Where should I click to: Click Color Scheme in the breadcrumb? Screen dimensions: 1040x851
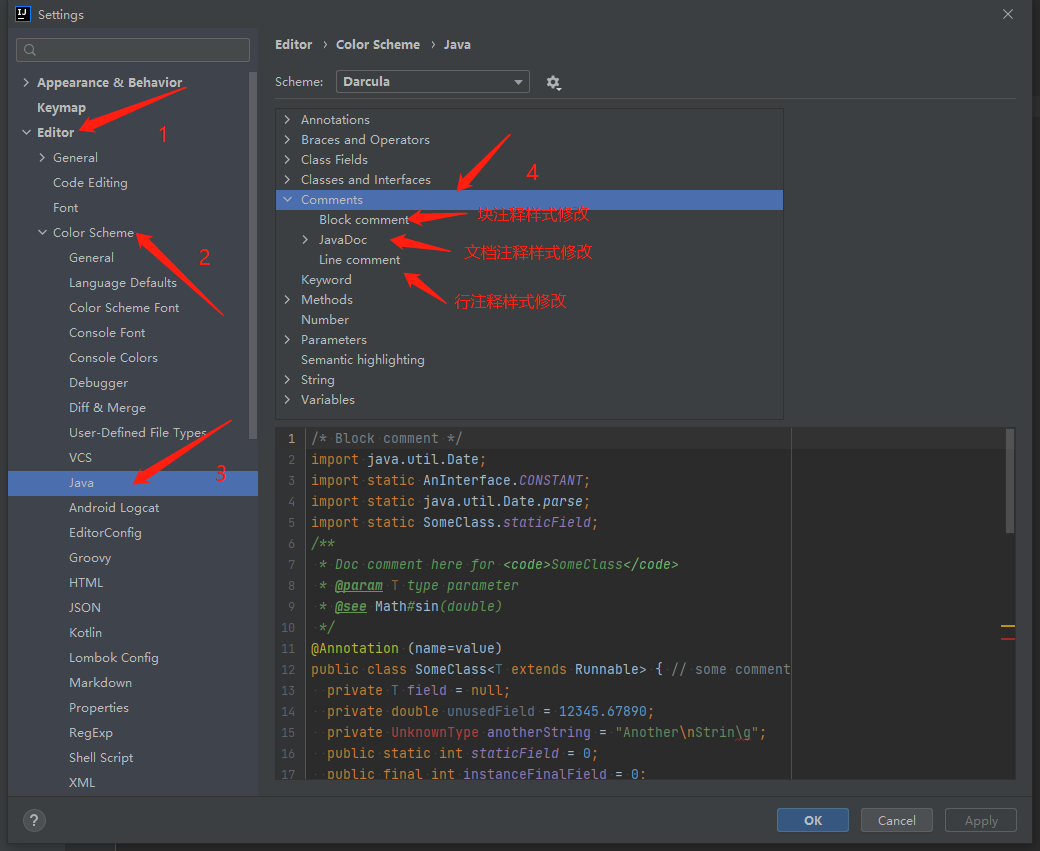click(x=378, y=44)
